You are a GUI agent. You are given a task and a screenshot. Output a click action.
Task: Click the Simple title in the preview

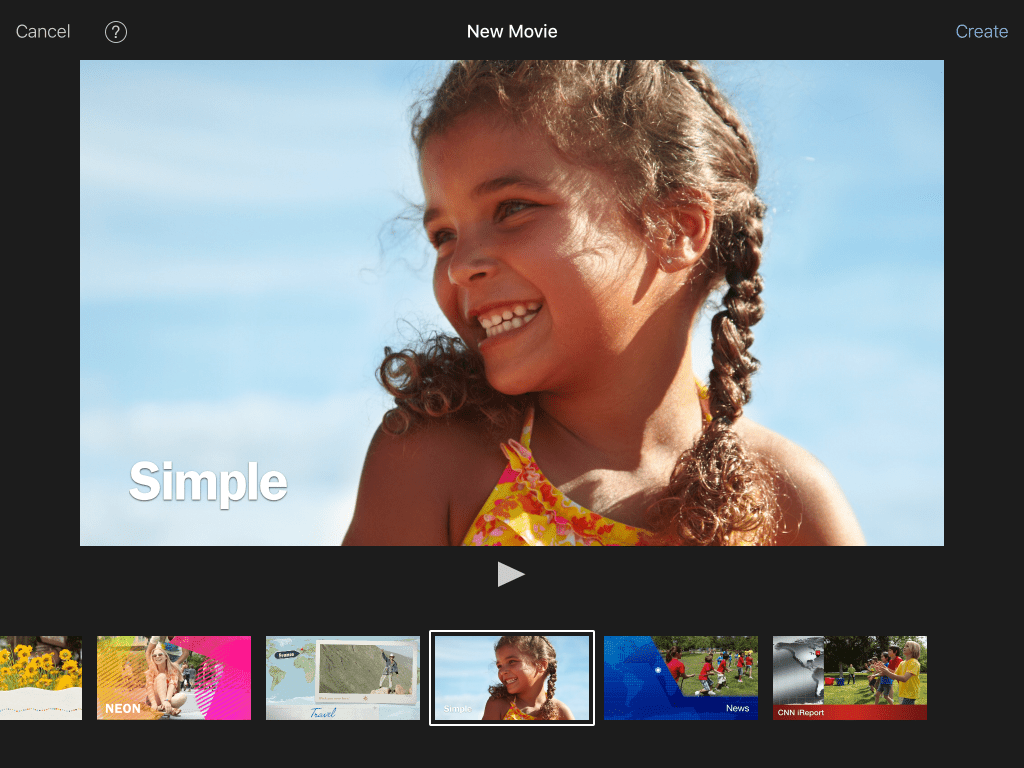coord(208,483)
